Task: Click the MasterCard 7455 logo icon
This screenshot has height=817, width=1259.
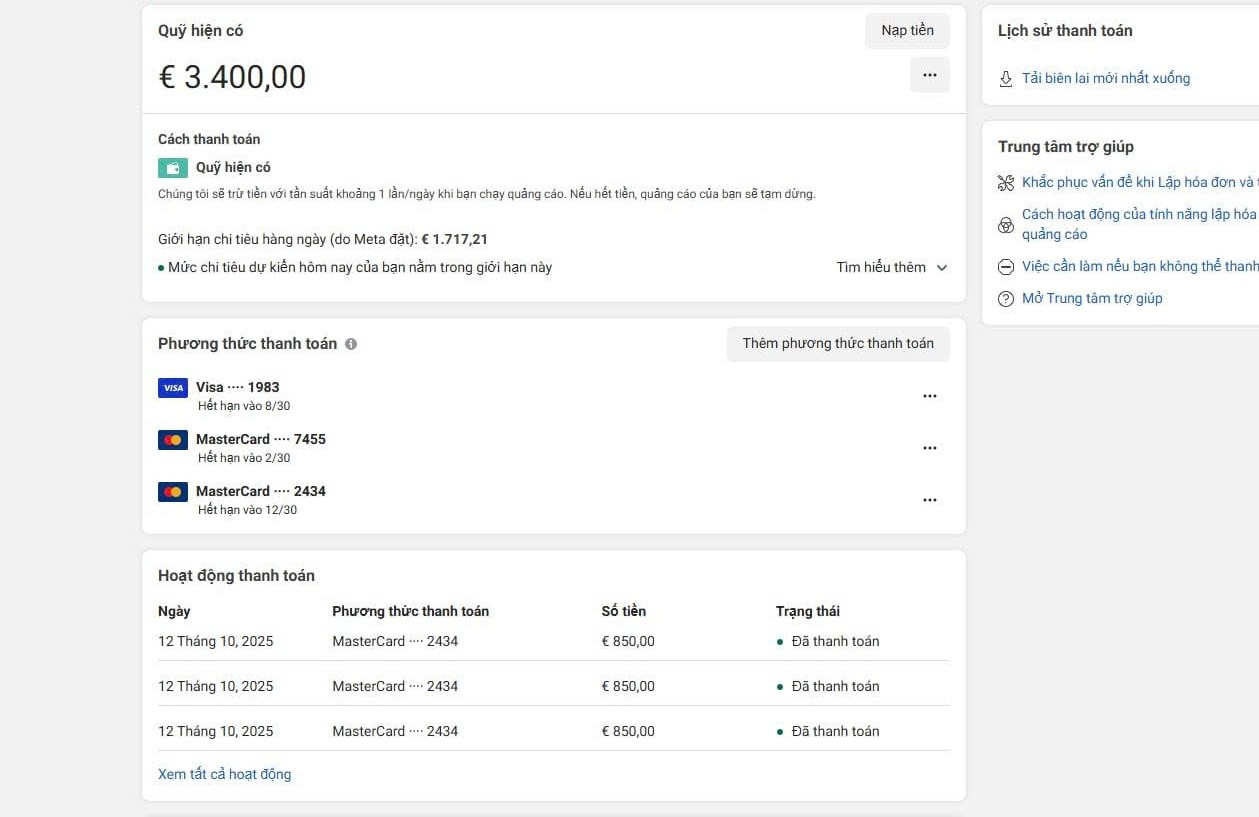Action: click(x=173, y=440)
